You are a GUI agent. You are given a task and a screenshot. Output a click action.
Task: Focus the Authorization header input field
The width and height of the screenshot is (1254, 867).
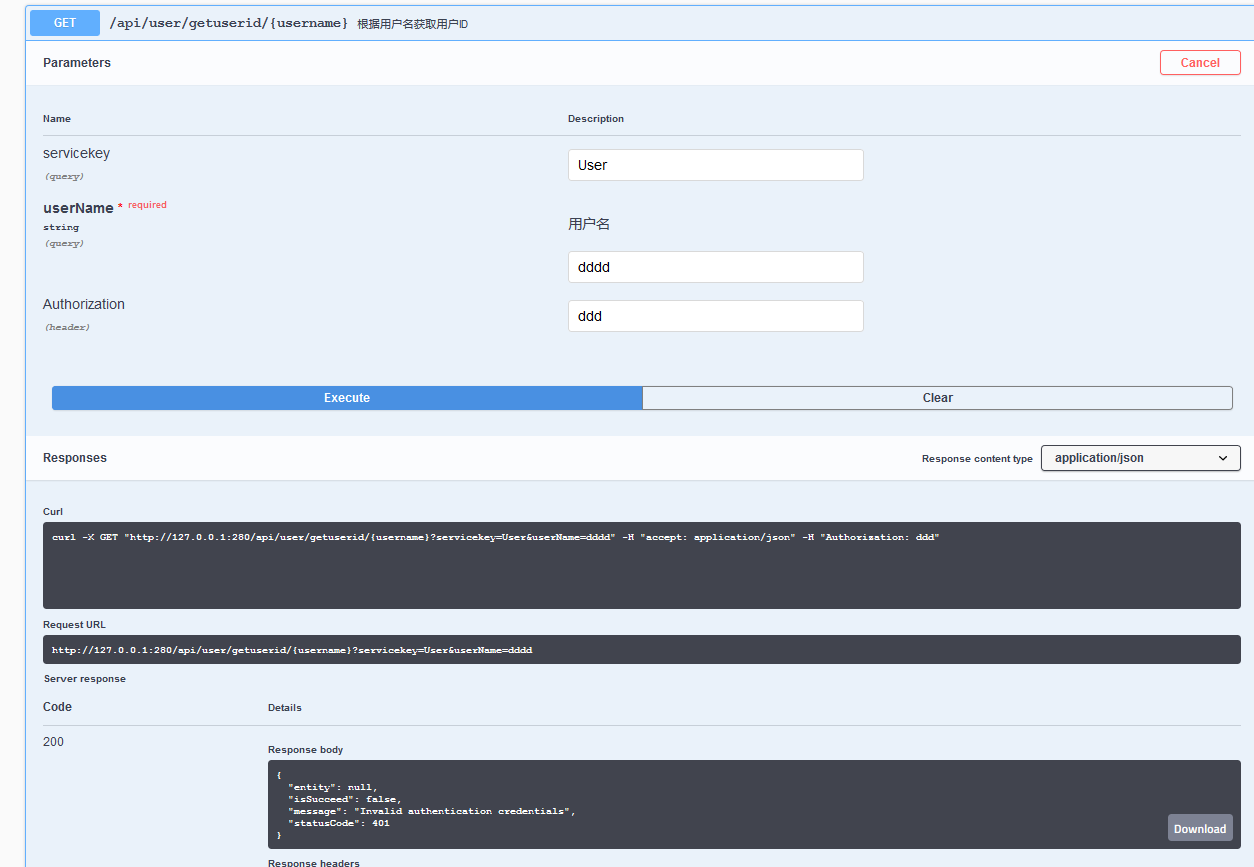coord(716,316)
